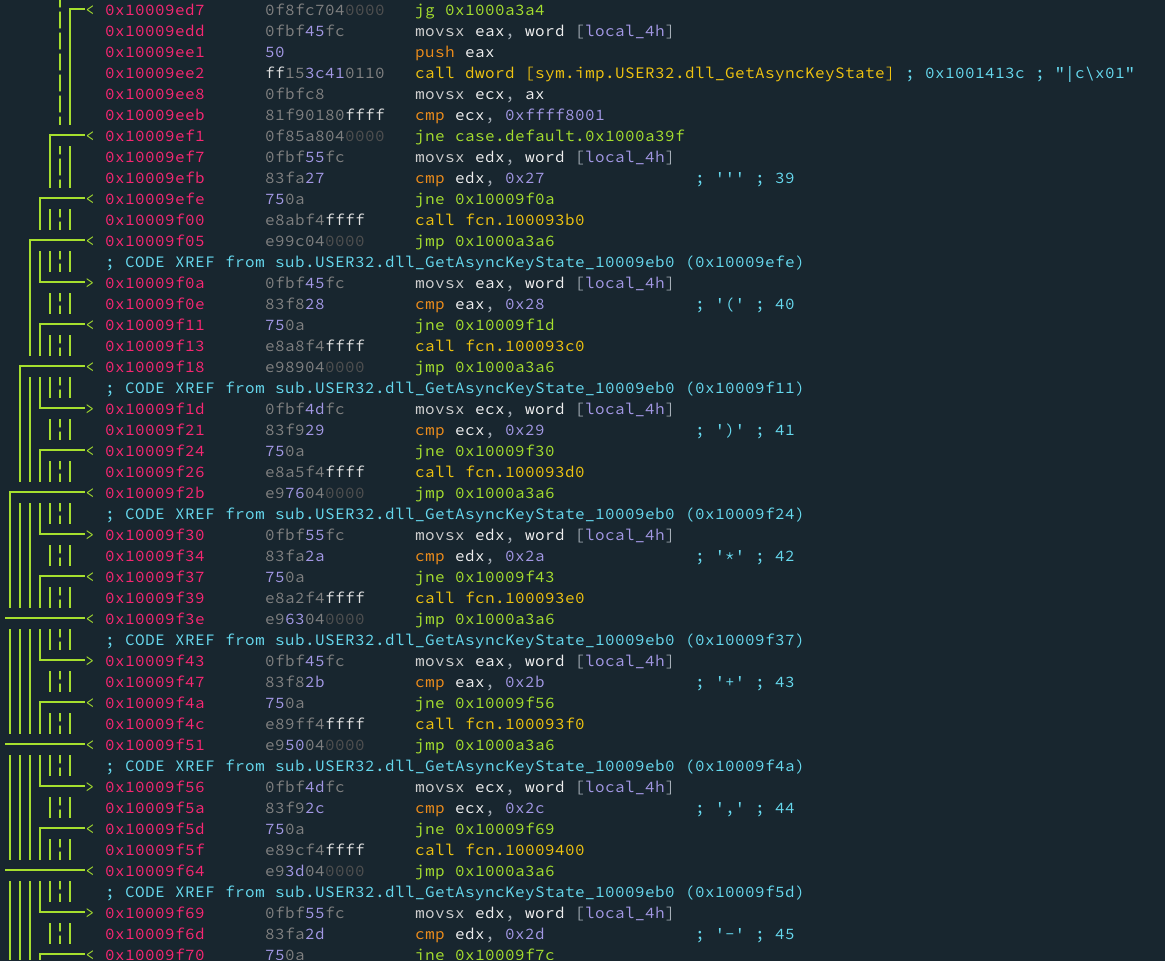This screenshot has height=961, width=1165.
Task: Select the address 0x10009f43
Action: pyautogui.click(x=155, y=661)
